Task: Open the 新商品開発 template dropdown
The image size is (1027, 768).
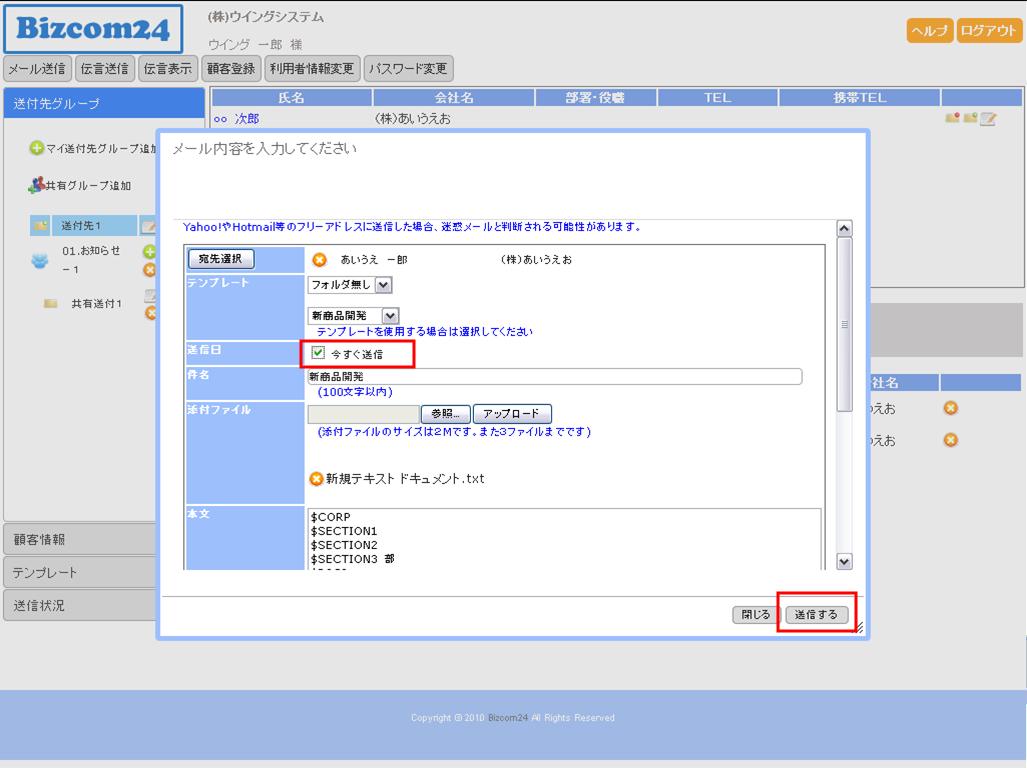Action: click(x=390, y=316)
